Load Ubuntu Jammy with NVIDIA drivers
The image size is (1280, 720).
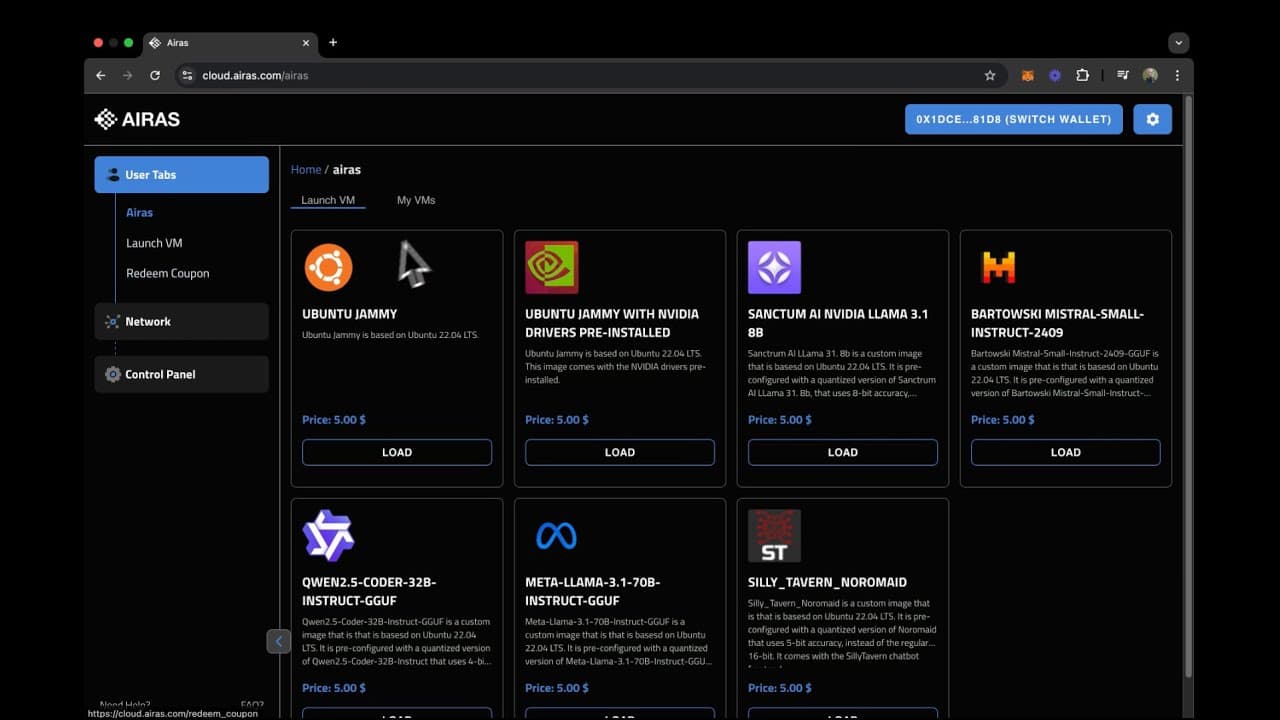[x=620, y=452]
